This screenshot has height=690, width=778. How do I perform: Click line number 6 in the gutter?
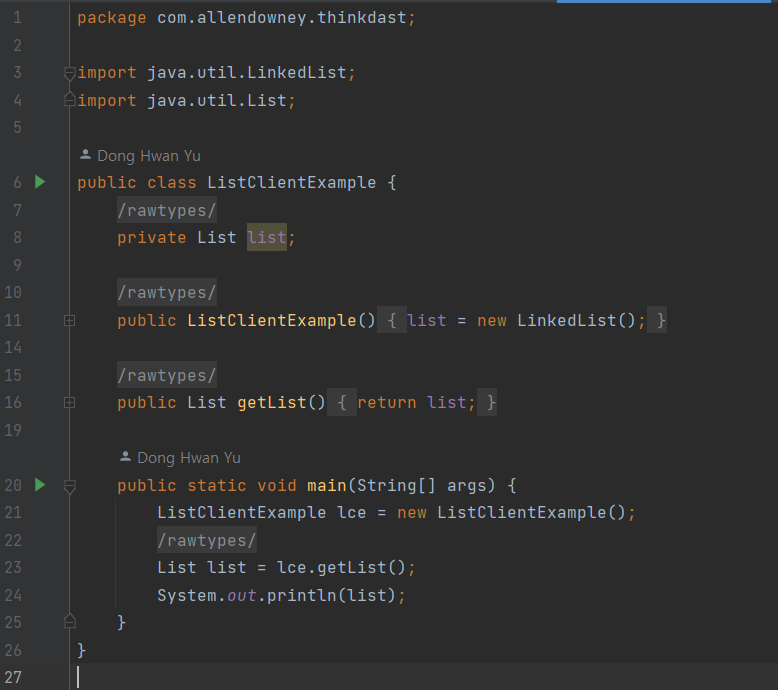(x=17, y=183)
